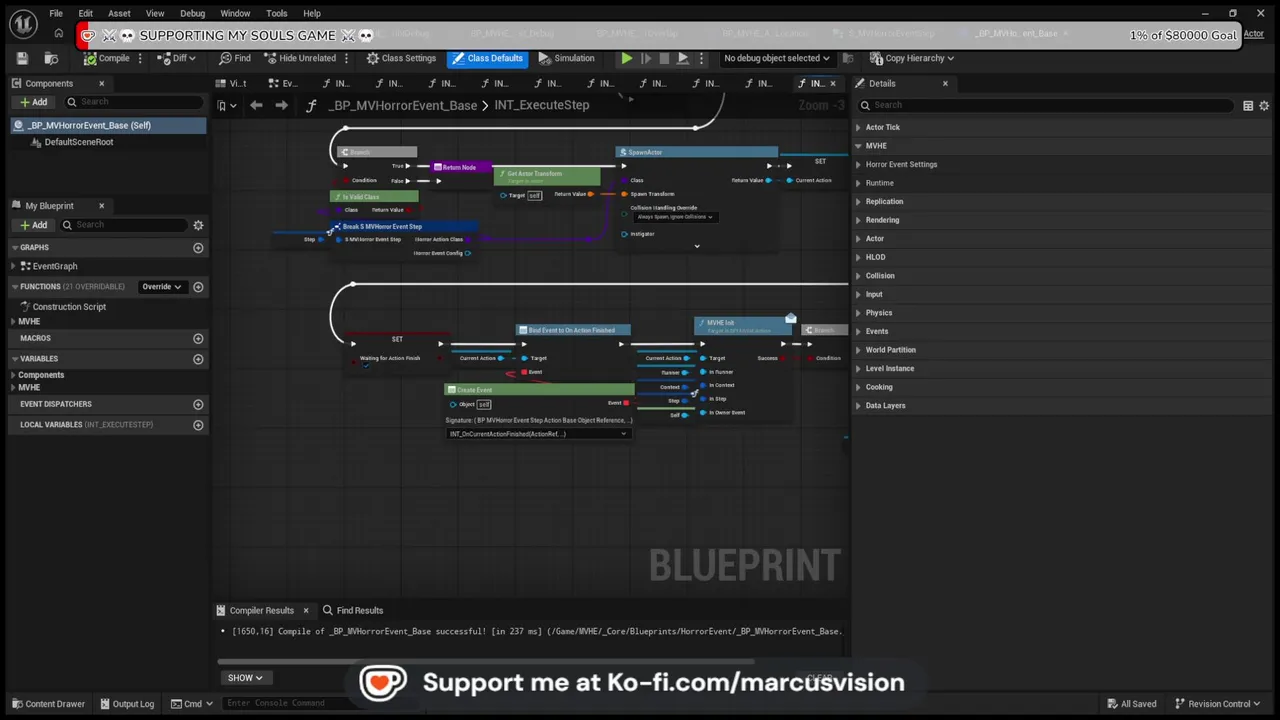Select _BP_MVHorrorEvent_Base (Self) component
This screenshot has width=1280, height=720.
pos(108,125)
